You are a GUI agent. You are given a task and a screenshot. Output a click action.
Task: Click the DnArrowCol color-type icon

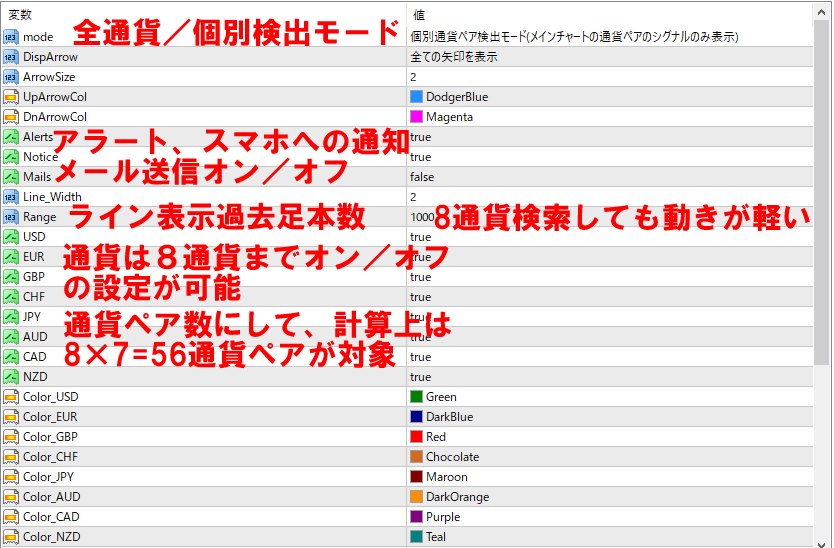[11, 117]
